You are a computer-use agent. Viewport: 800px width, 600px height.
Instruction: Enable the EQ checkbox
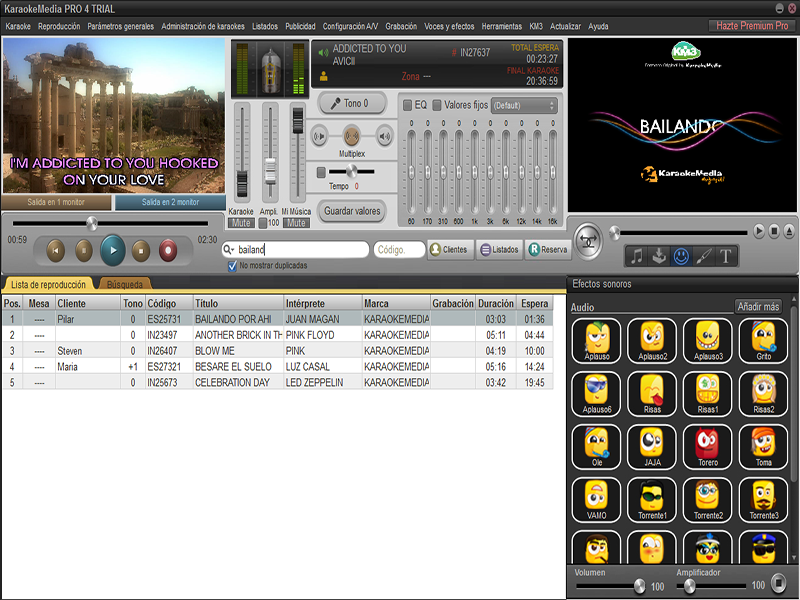pyautogui.click(x=407, y=105)
